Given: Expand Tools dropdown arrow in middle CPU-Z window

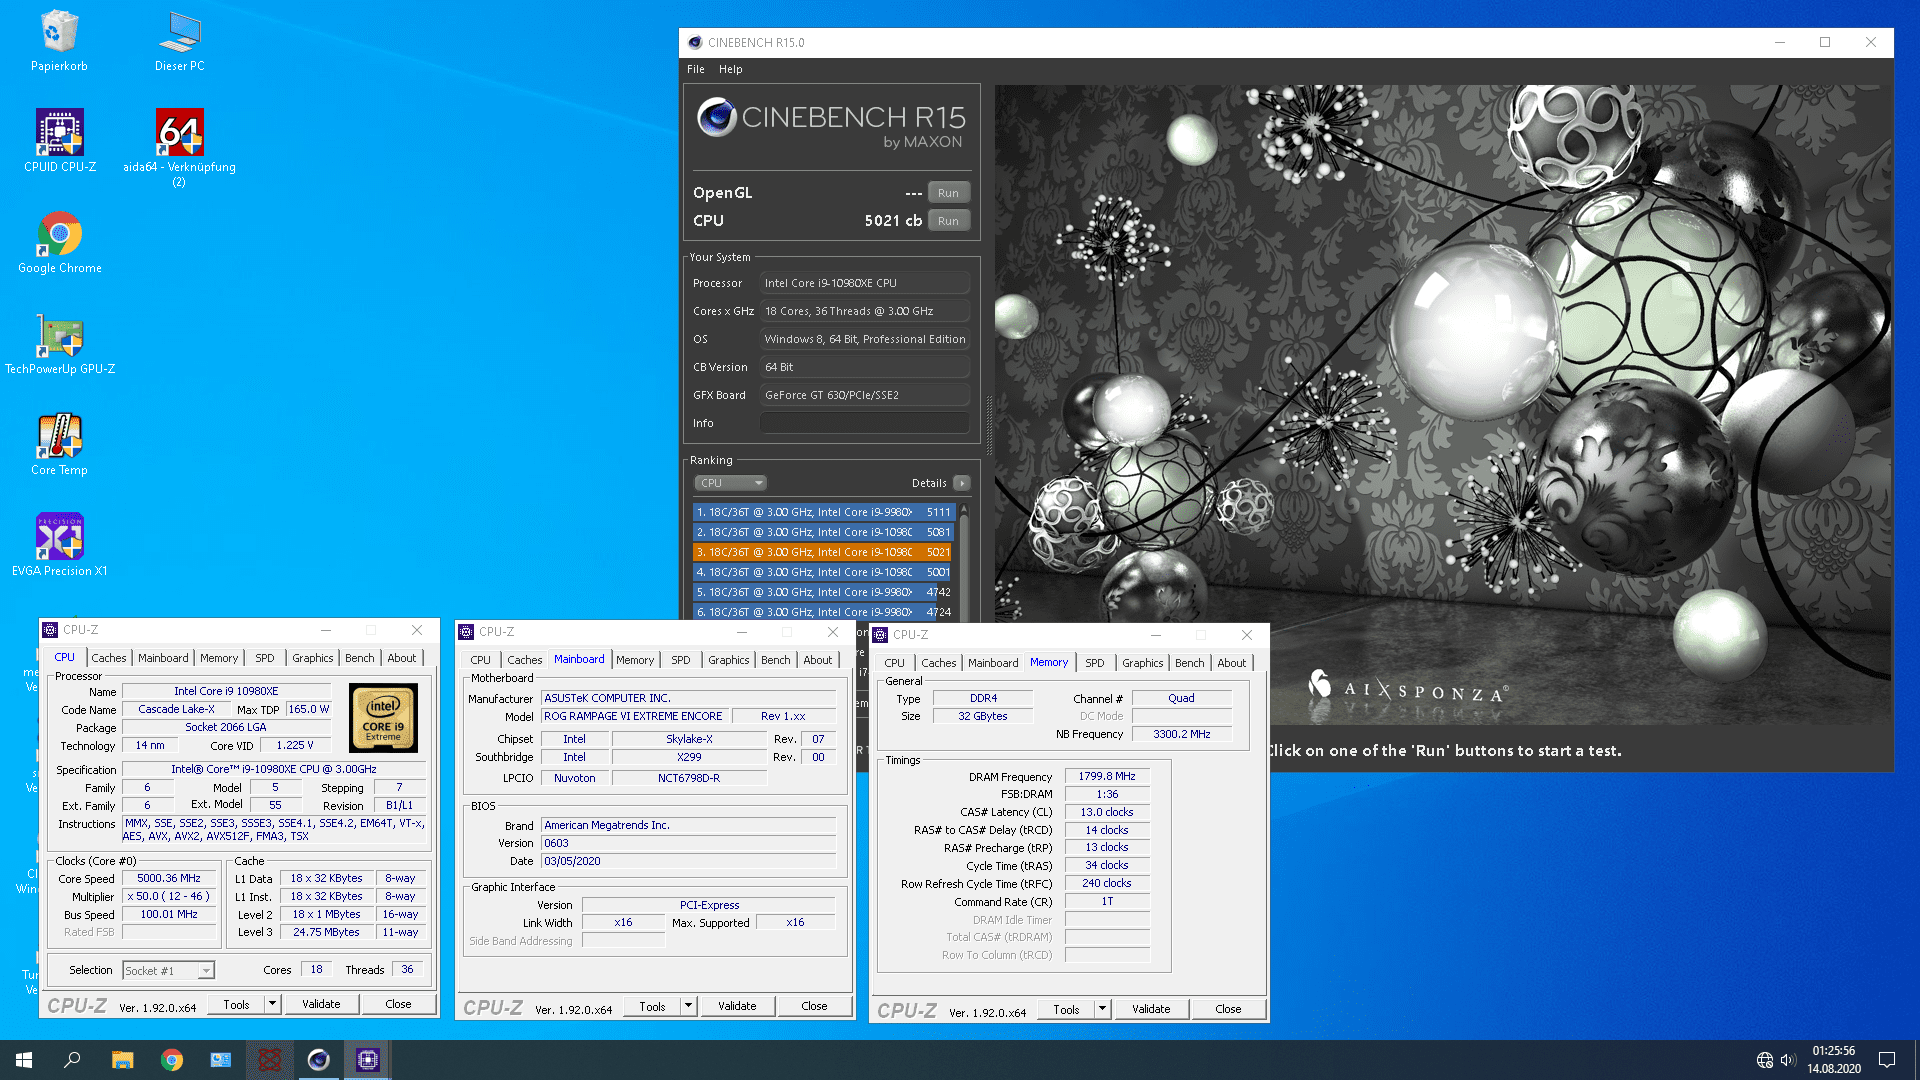Looking at the screenshot, I should 688,1006.
